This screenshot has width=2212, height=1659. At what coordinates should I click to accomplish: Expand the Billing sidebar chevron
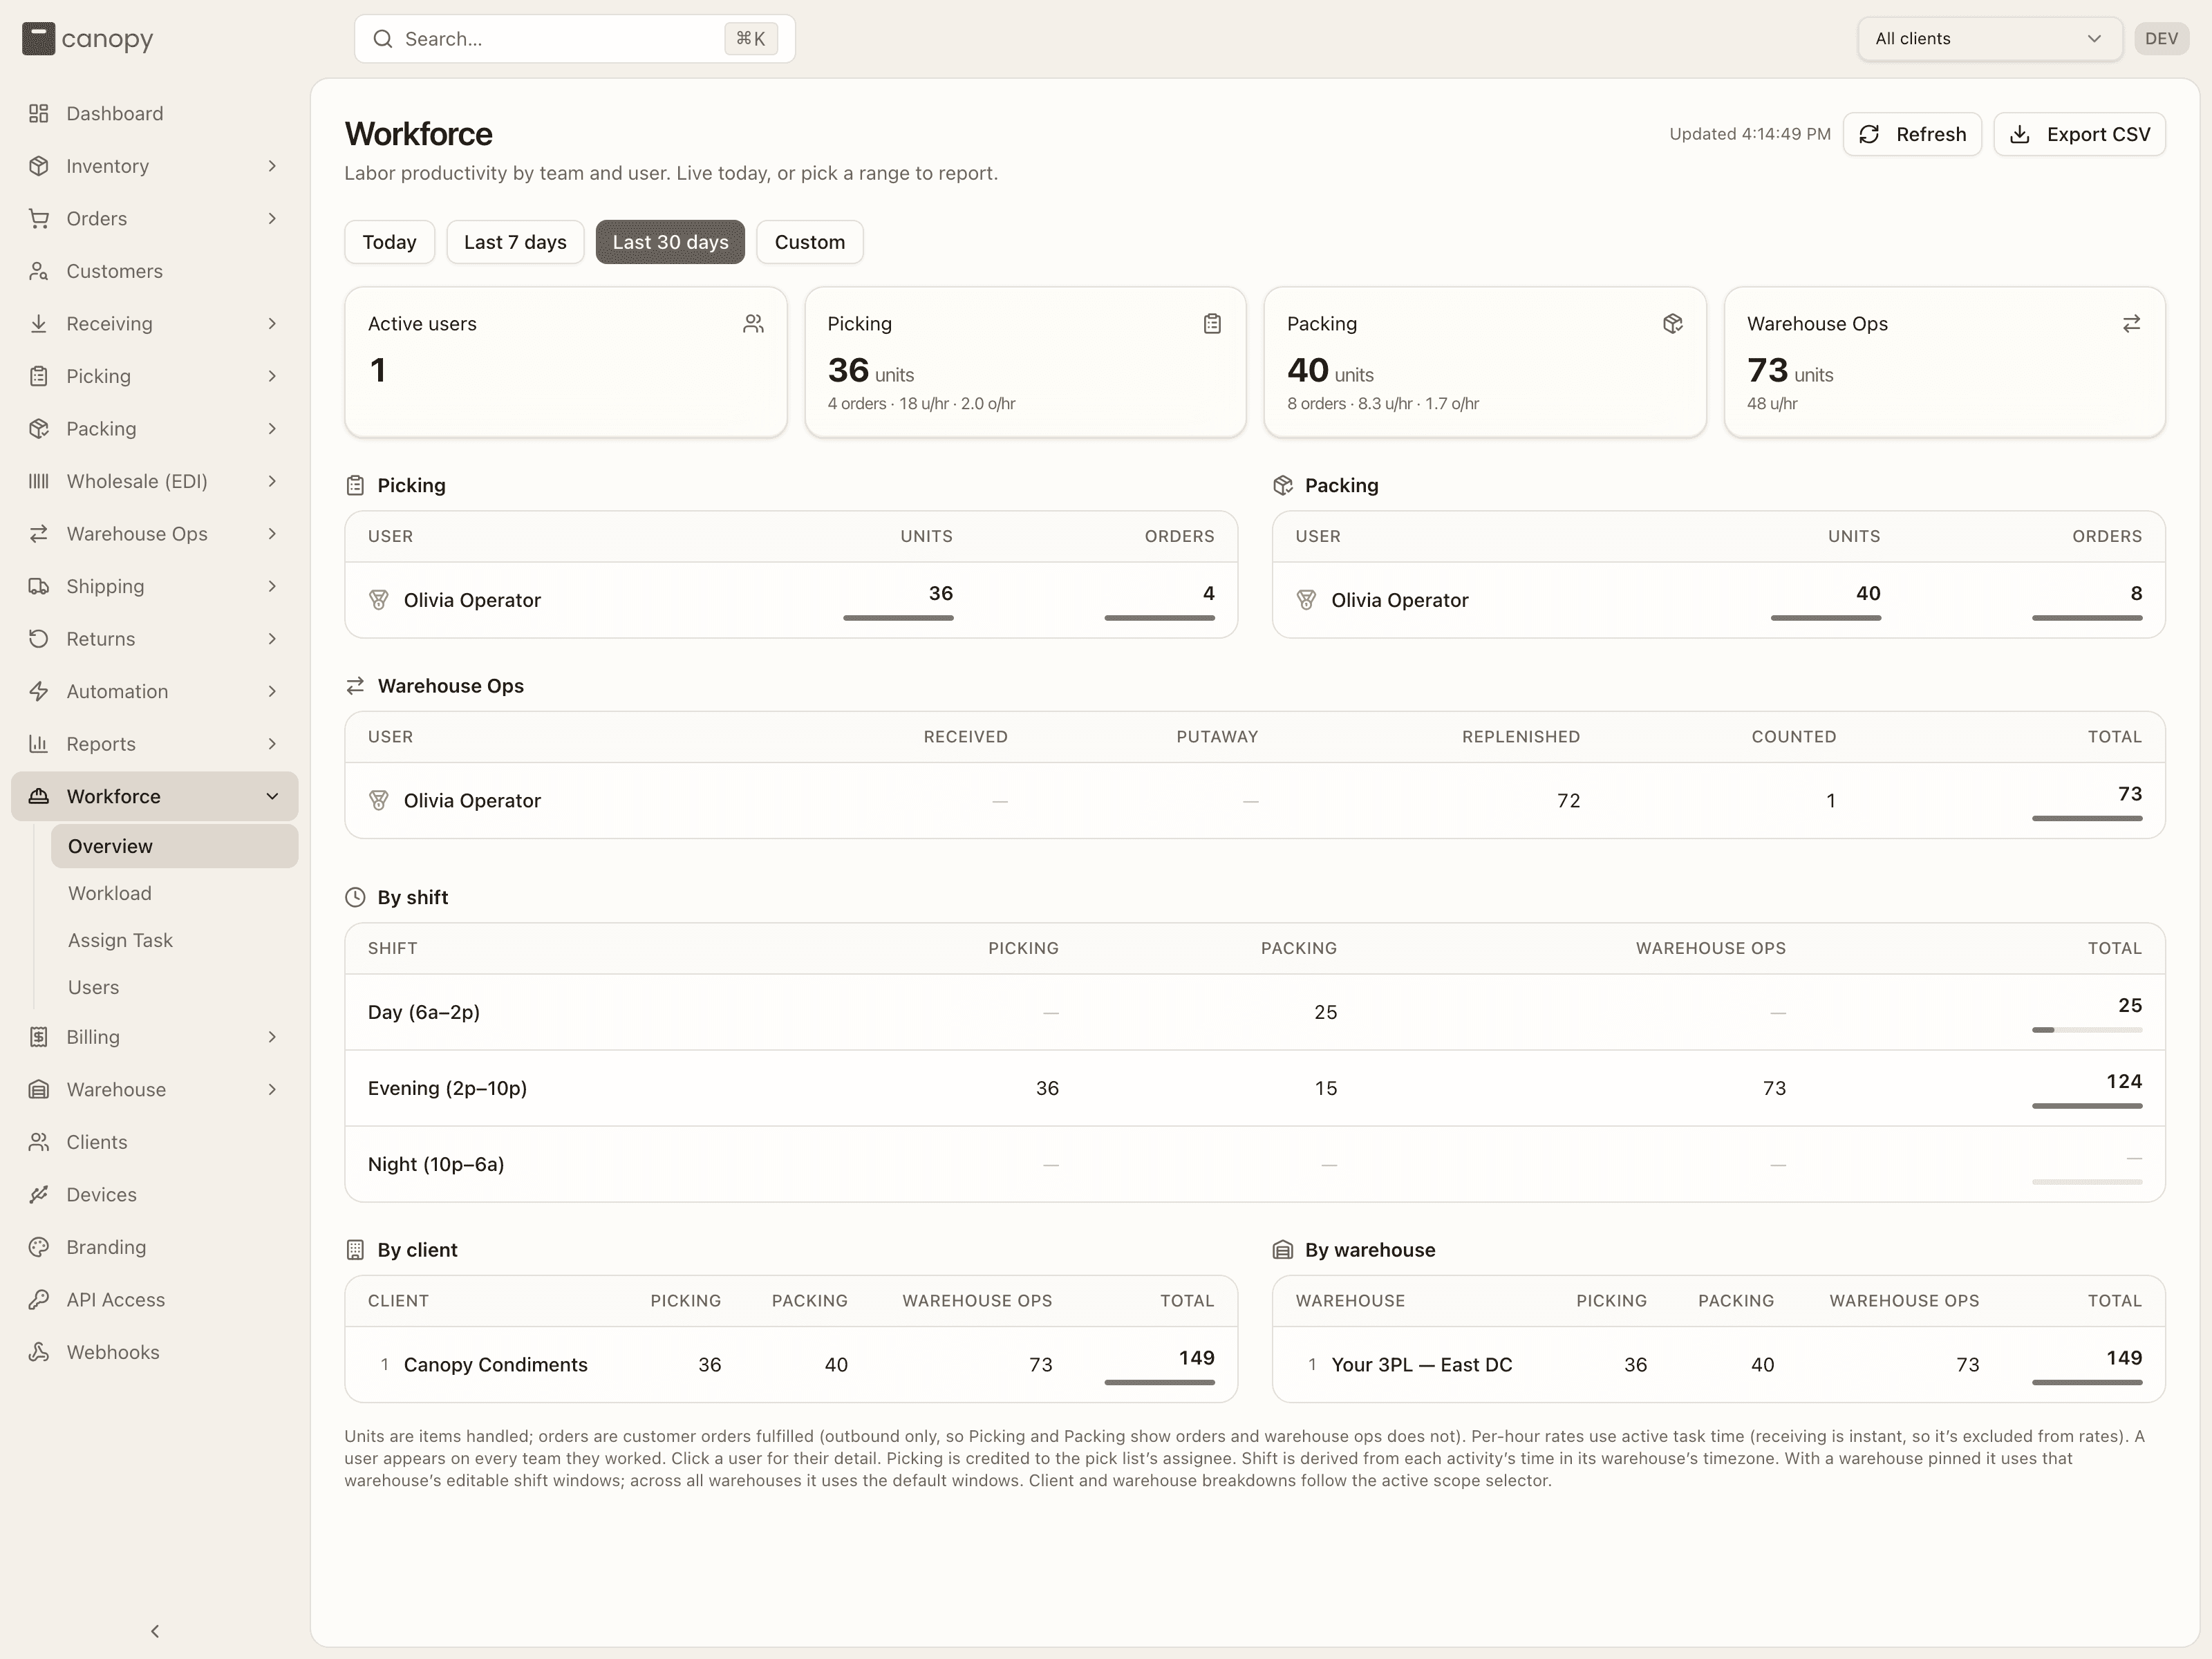[272, 1037]
